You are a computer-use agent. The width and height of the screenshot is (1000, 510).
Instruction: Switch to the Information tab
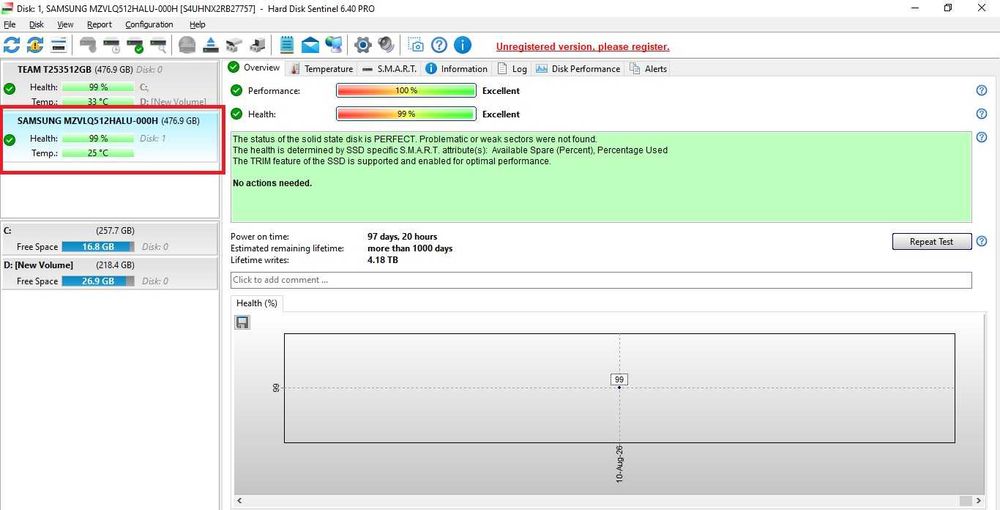click(x=457, y=69)
